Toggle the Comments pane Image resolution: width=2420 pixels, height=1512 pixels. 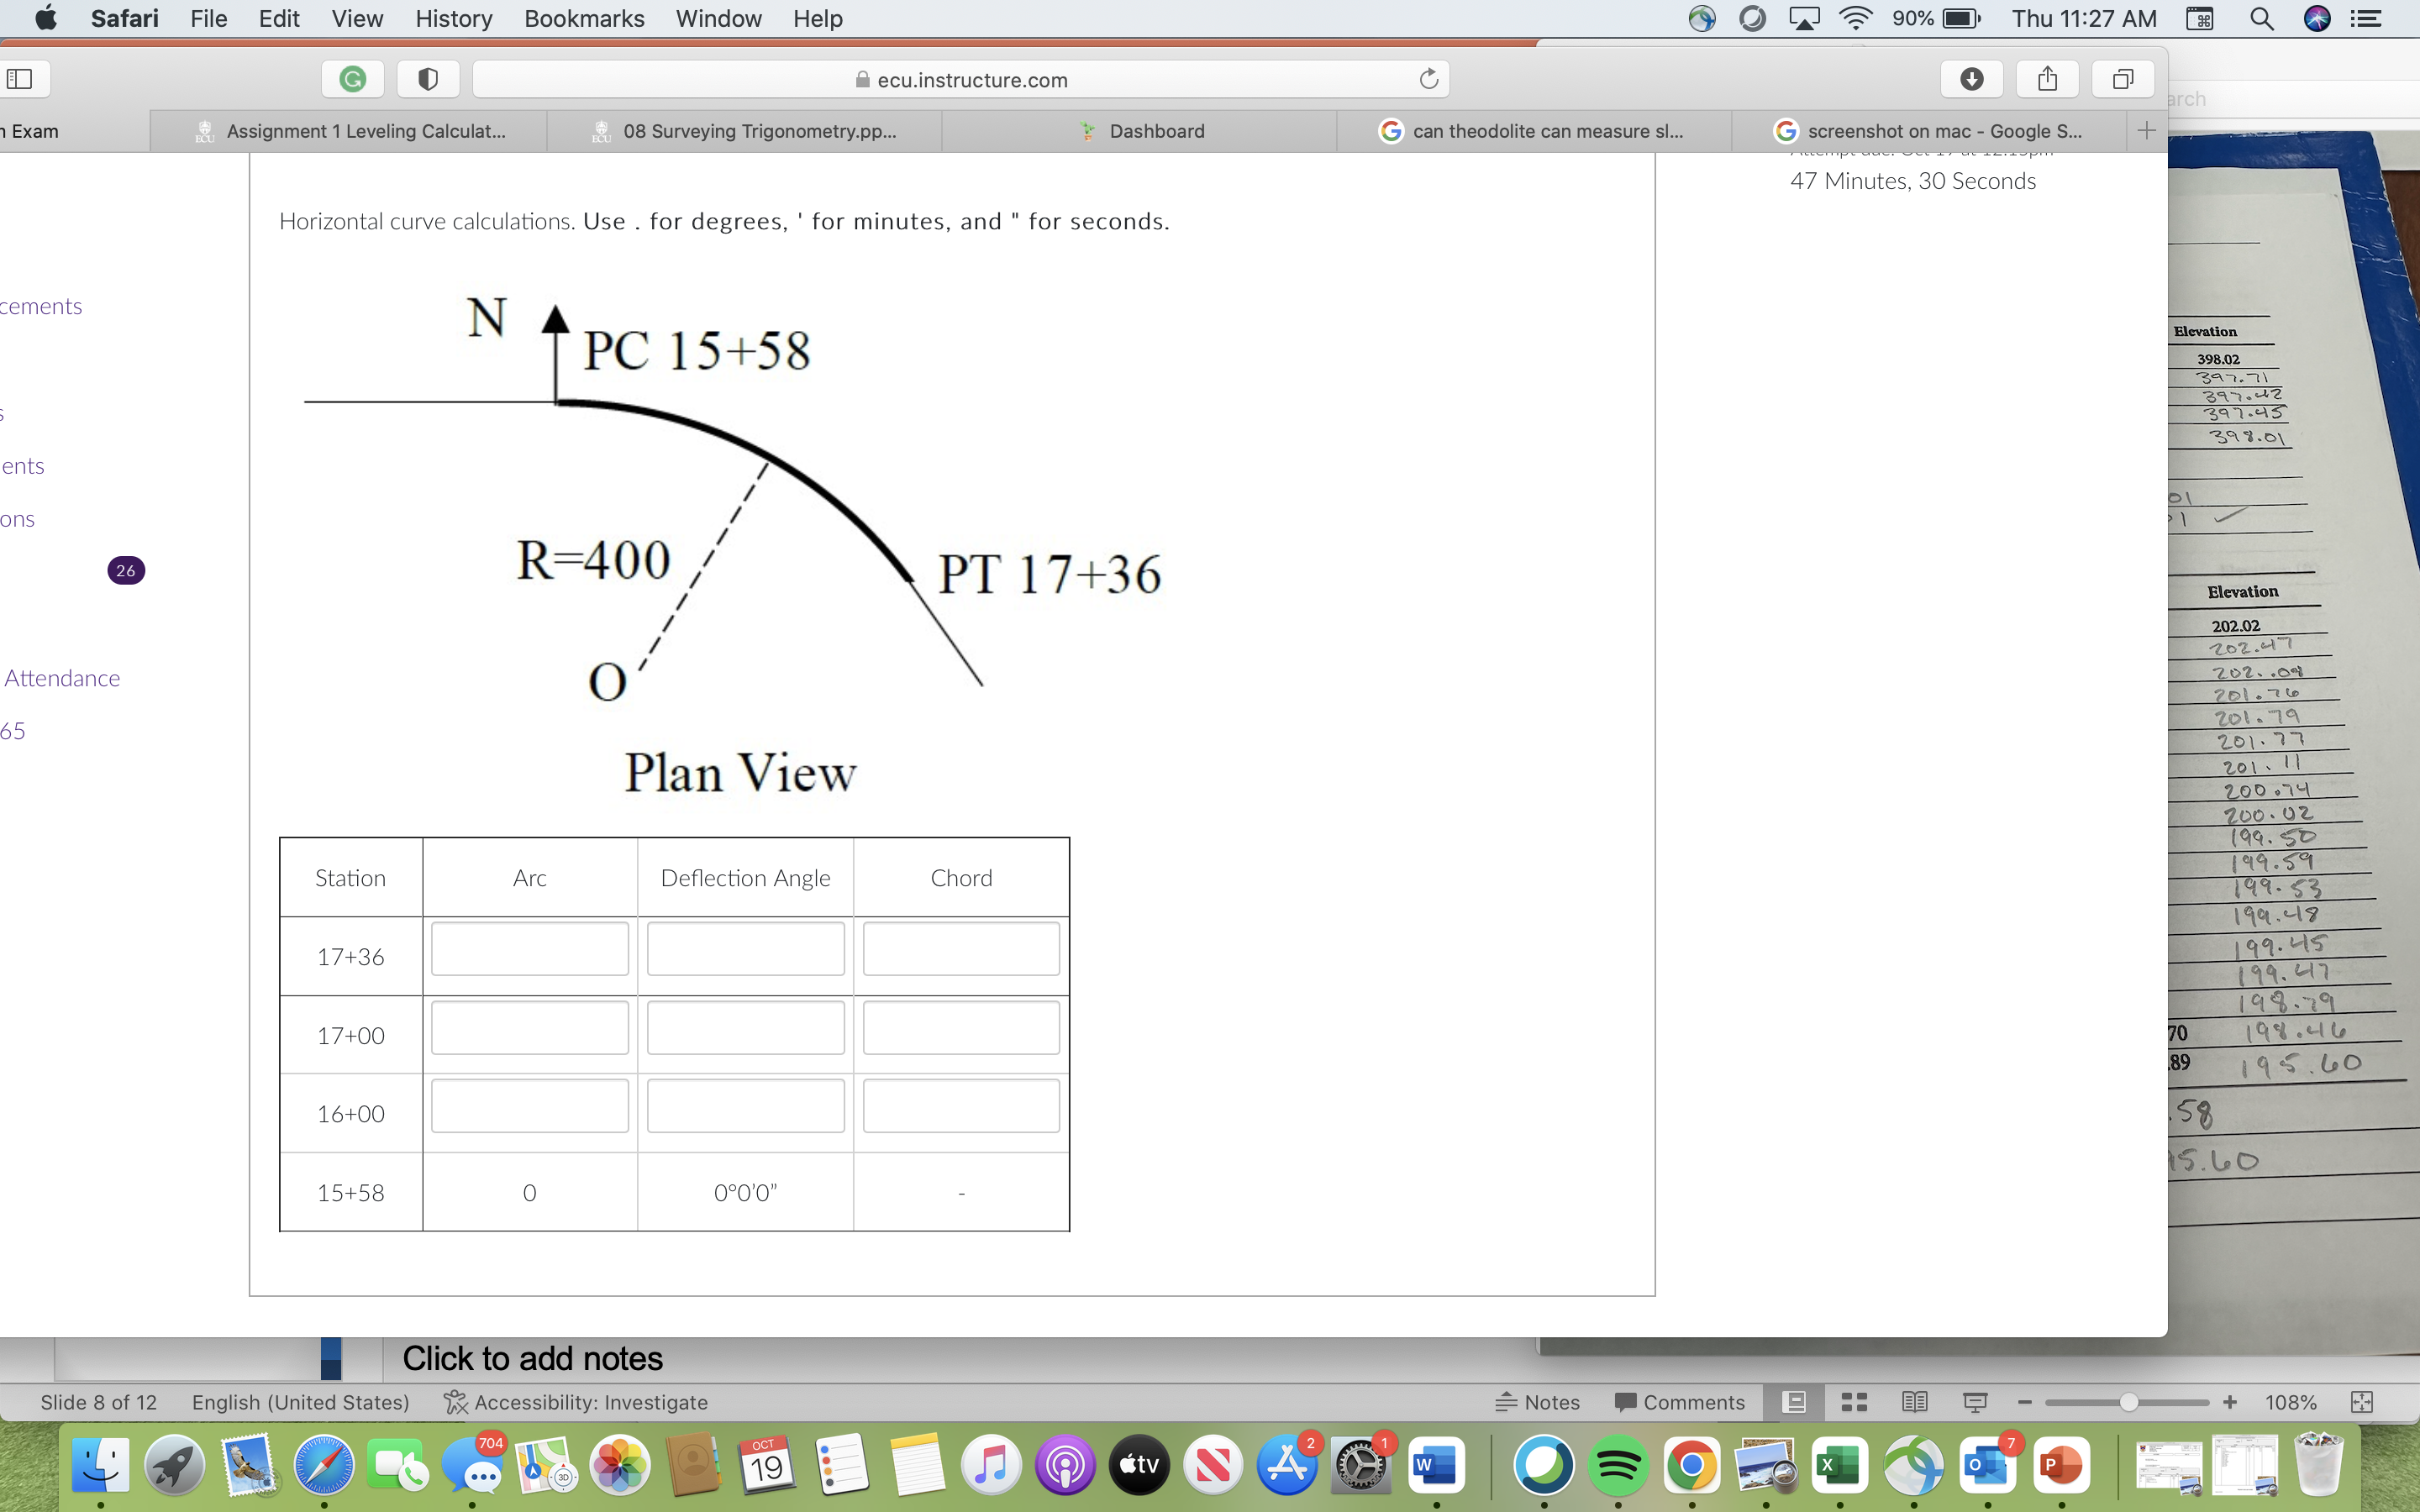(x=1680, y=1402)
